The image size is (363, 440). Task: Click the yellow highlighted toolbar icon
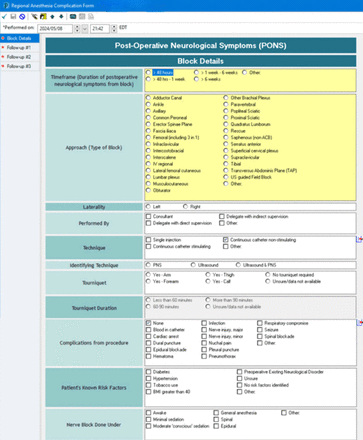click(43, 16)
